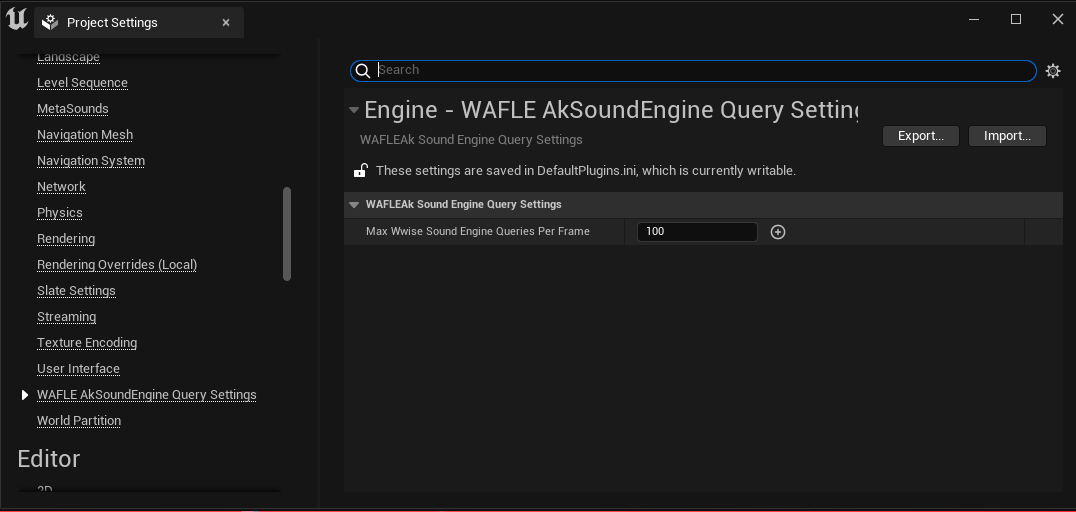Select the Project Settings tab
Screen dimensions: 1076x512
click(x=112, y=22)
